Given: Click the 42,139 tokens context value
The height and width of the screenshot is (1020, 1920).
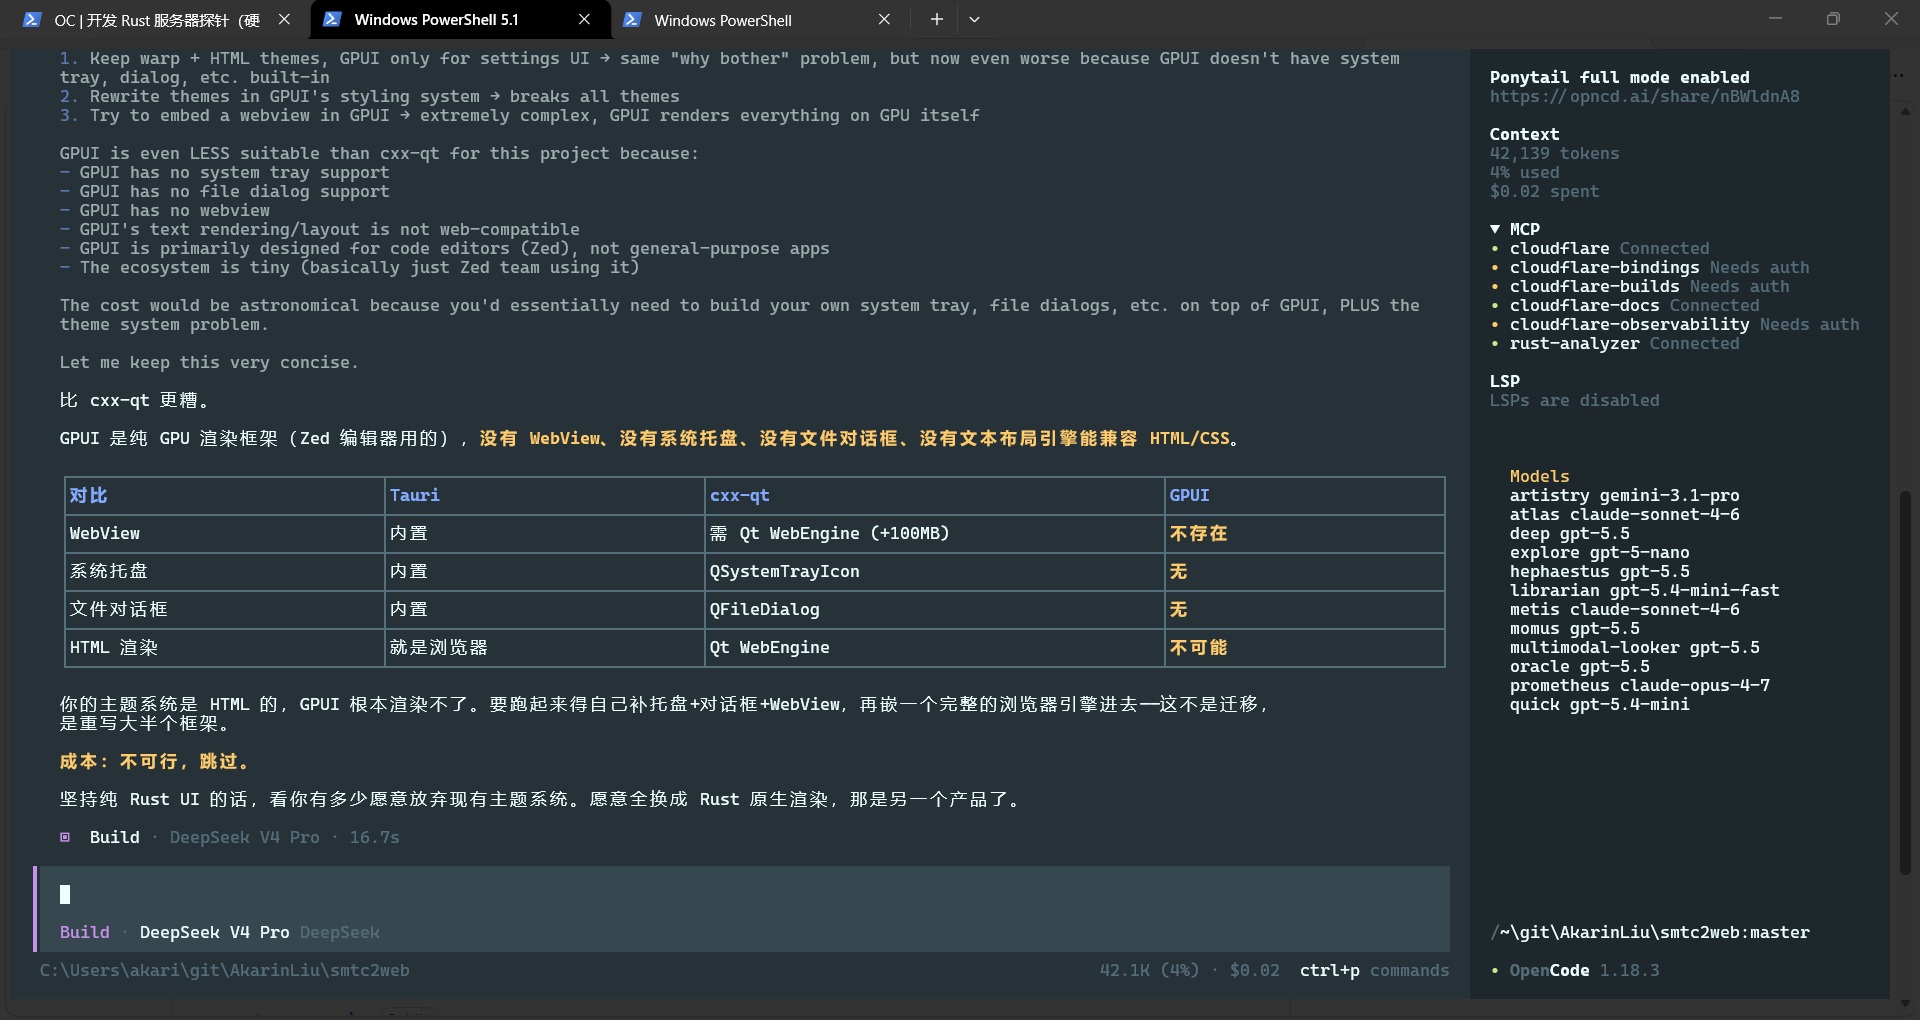Looking at the screenshot, I should (x=1554, y=154).
